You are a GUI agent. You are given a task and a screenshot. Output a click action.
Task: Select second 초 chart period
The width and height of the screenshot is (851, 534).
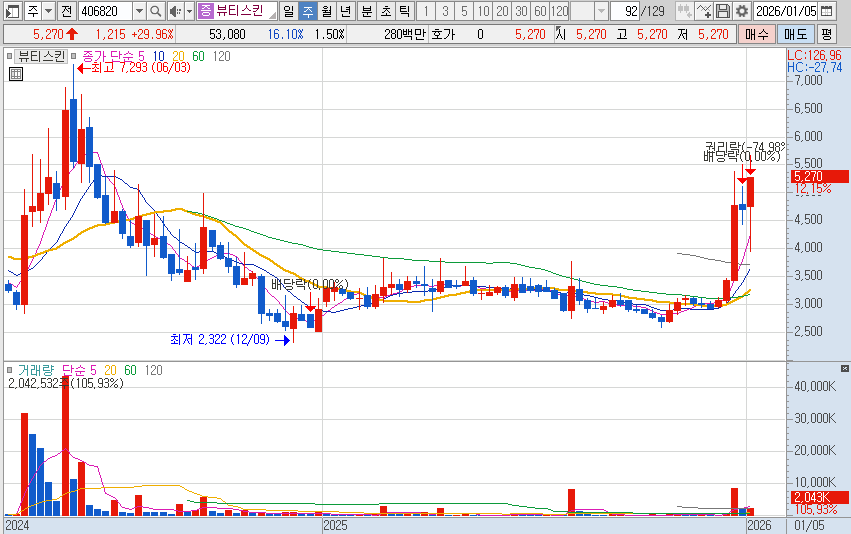click(x=386, y=11)
